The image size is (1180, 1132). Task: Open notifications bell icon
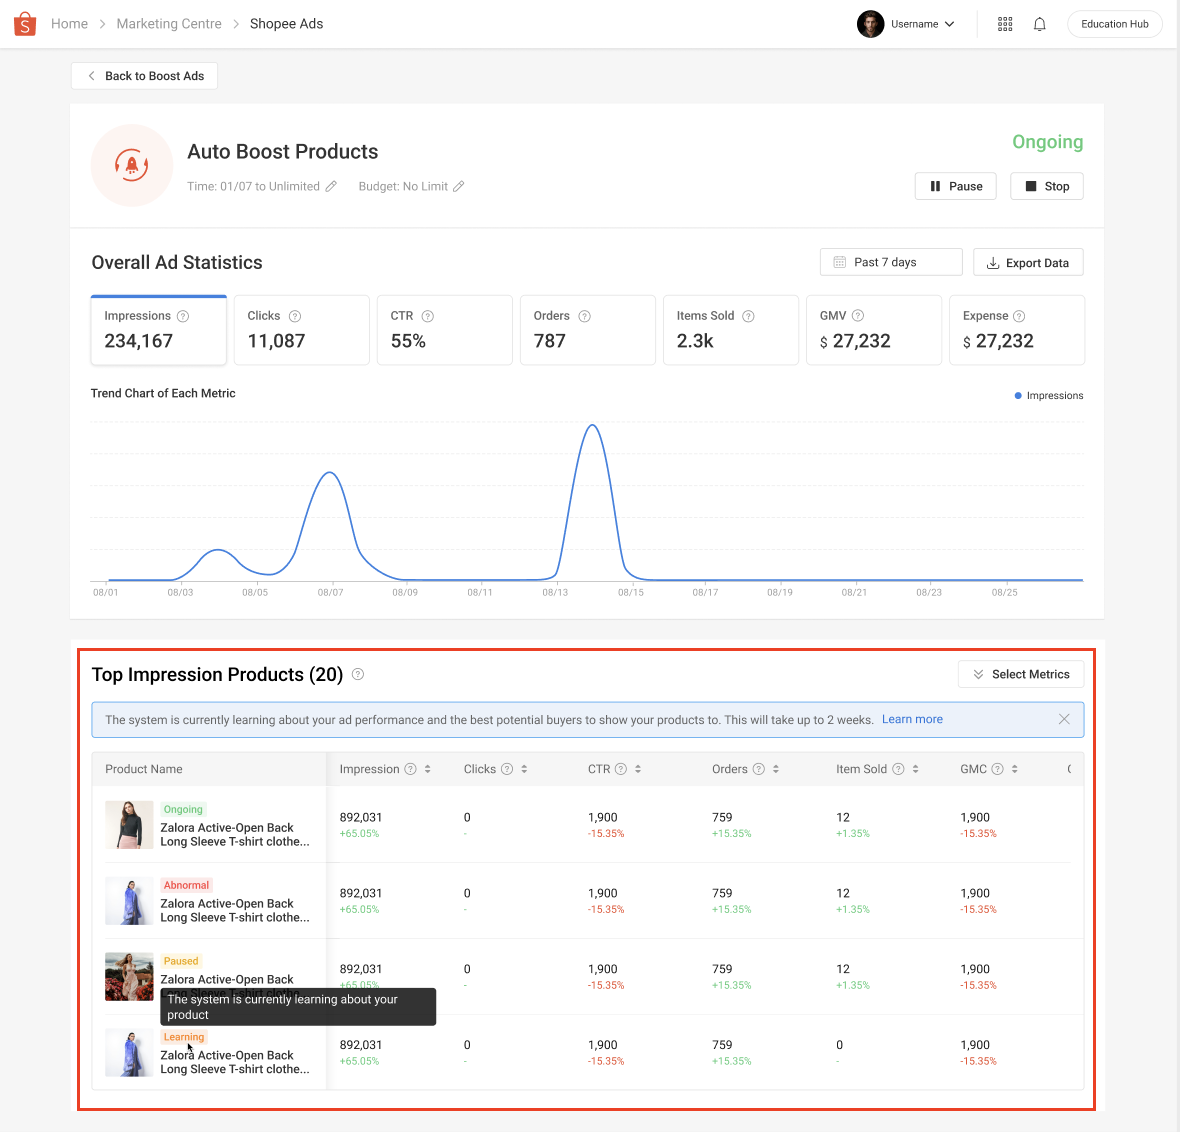coord(1039,24)
